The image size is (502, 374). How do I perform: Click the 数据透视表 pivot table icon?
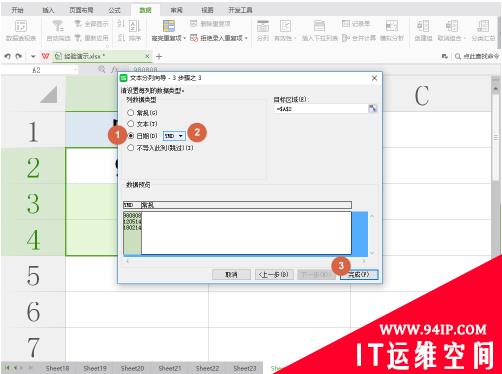pos(21,26)
